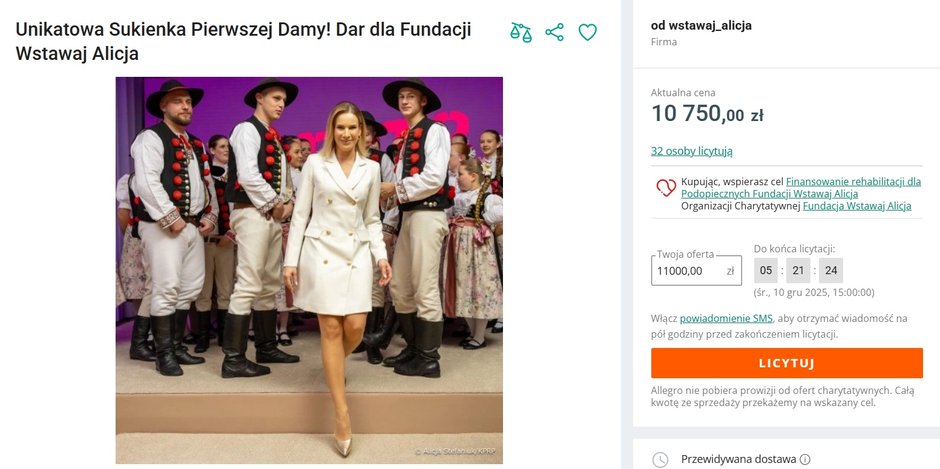Click the hours countdown box showing 05

point(766,270)
